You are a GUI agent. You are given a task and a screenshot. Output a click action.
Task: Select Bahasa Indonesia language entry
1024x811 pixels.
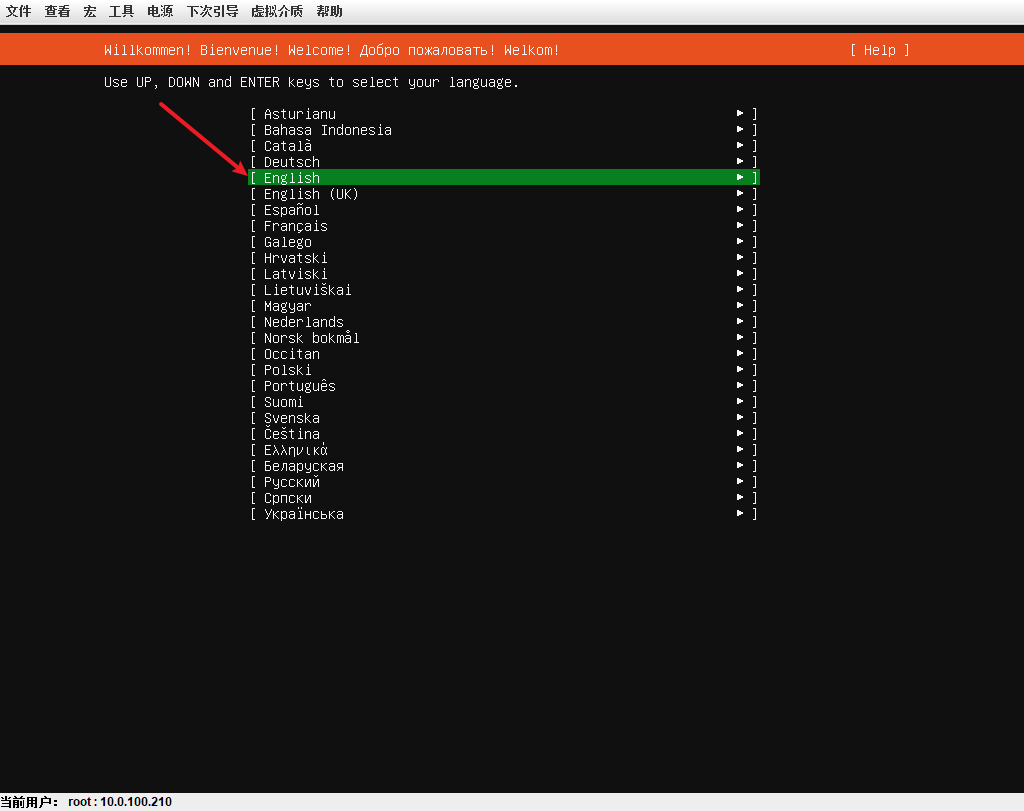504,130
